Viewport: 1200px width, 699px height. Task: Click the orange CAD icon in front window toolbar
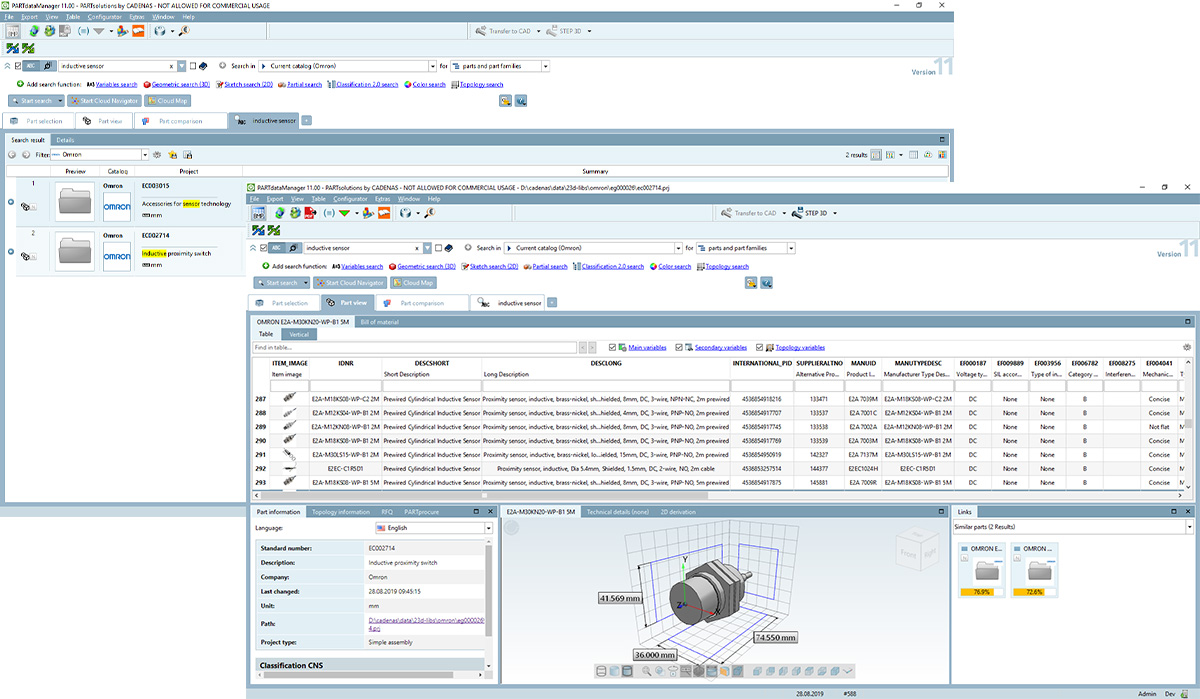[384, 213]
